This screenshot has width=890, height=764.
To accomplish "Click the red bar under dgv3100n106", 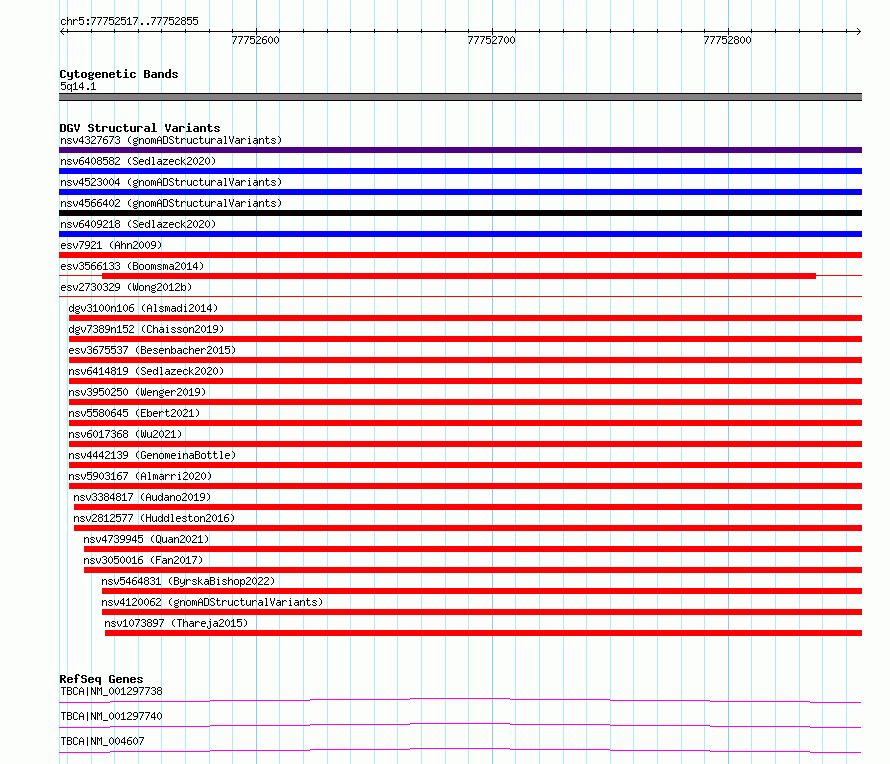I will coord(465,318).
